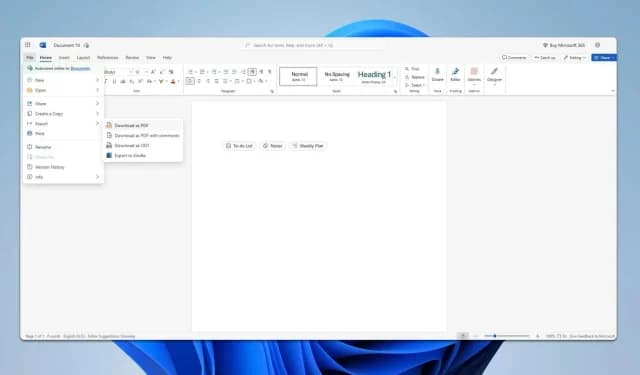
Task: Click the Buy Microsoft 365 diamond button
Action: (x=564, y=45)
